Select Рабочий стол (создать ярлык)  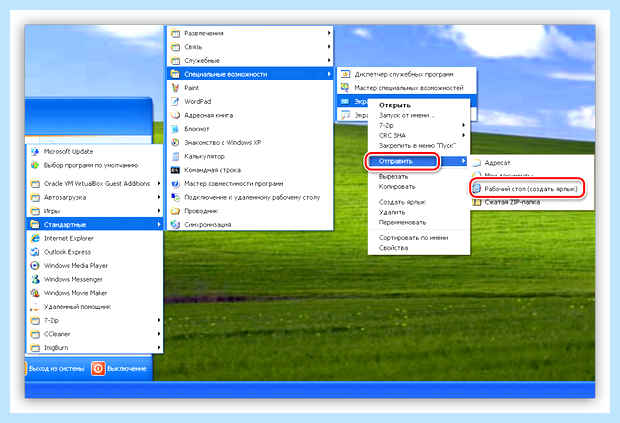pos(531,189)
